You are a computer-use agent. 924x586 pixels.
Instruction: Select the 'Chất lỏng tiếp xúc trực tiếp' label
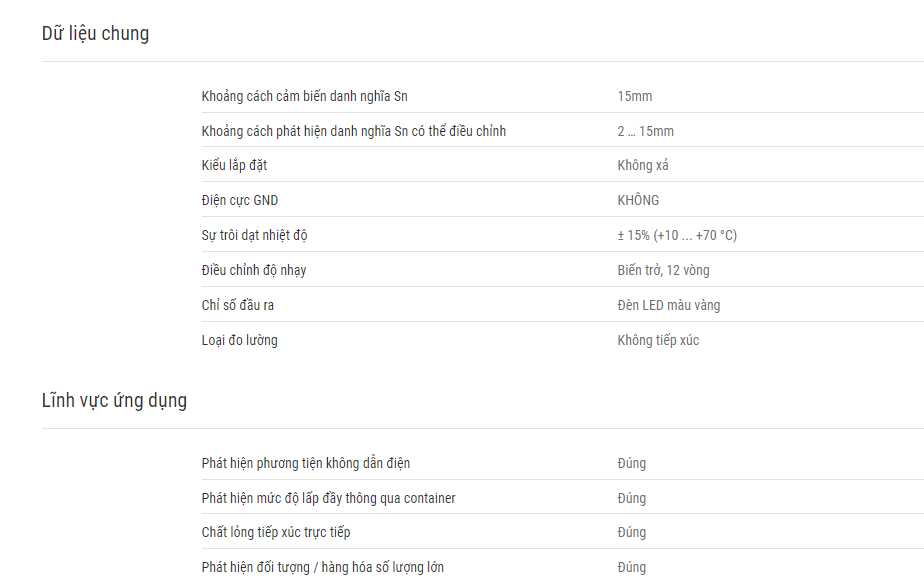(276, 532)
